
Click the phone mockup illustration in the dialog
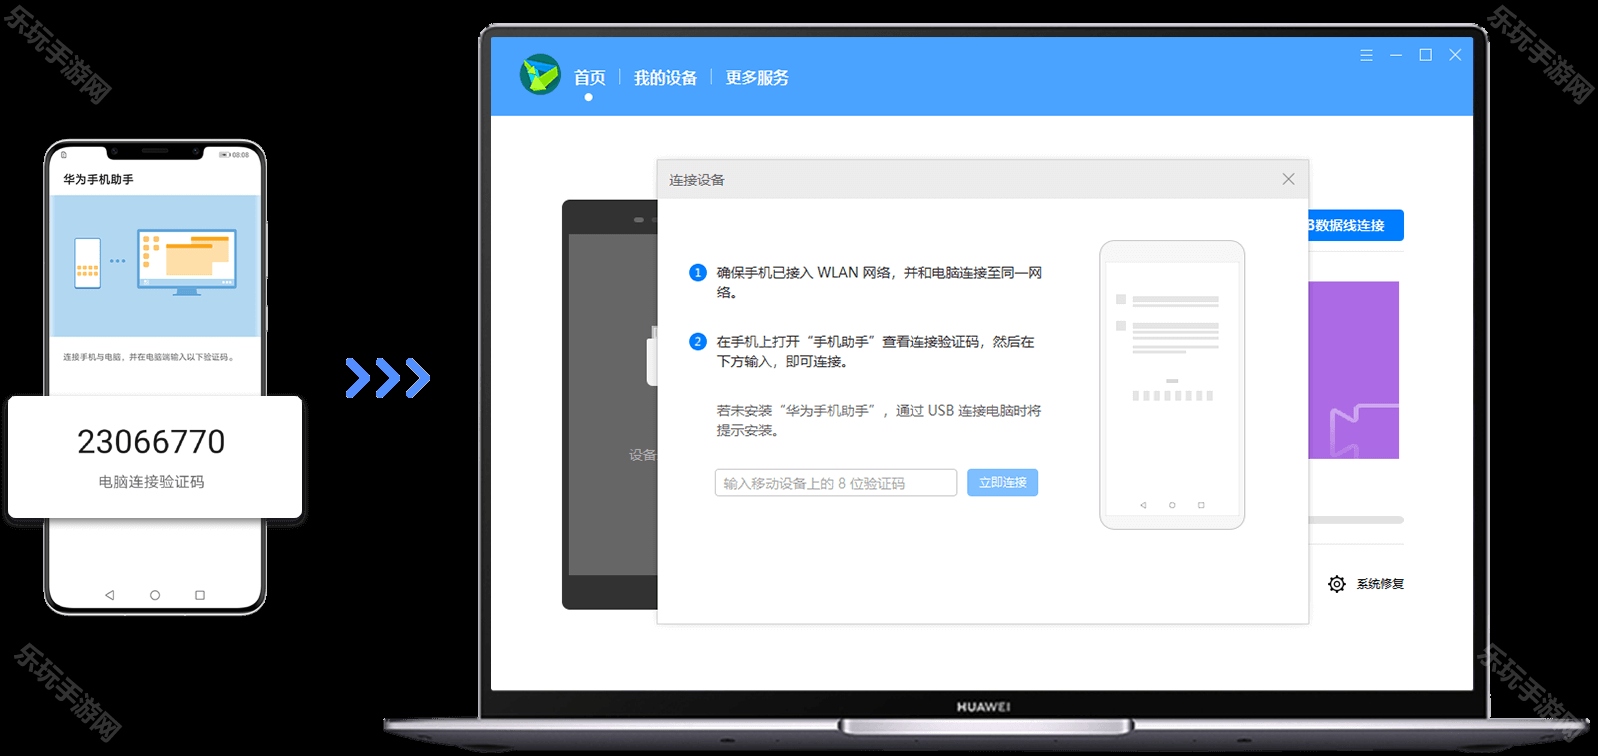(x=1172, y=385)
